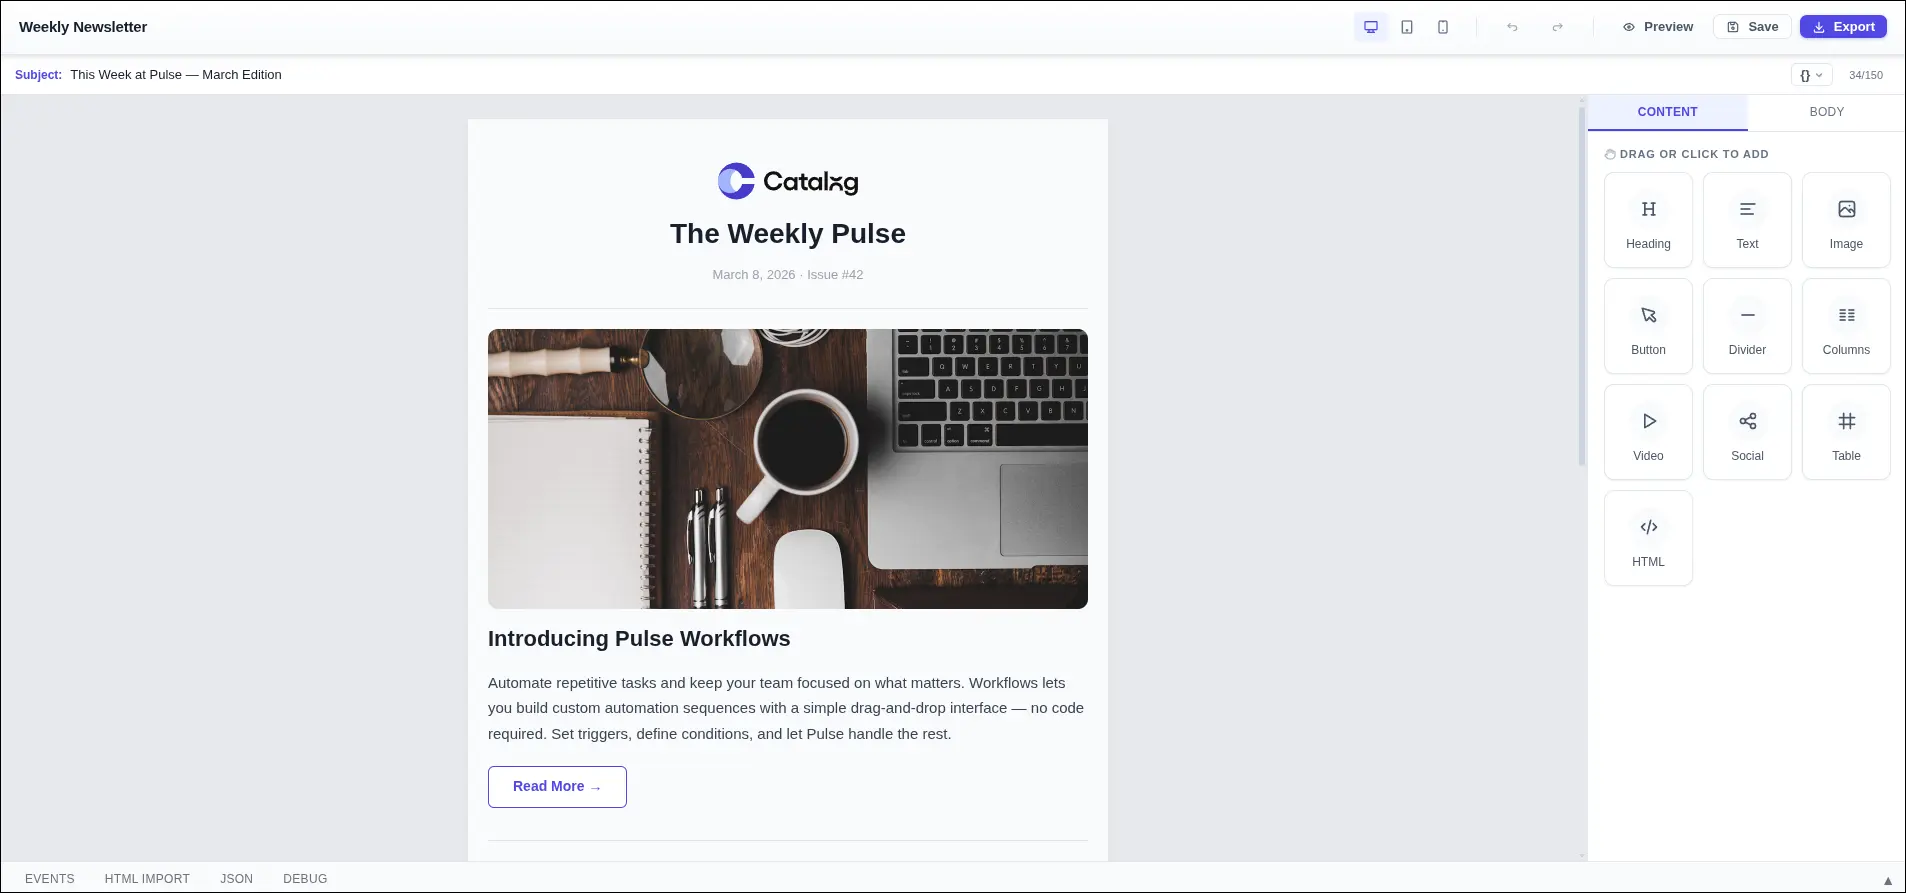The width and height of the screenshot is (1906, 893).
Task: Open the JSON panel tab
Action: click(237, 879)
